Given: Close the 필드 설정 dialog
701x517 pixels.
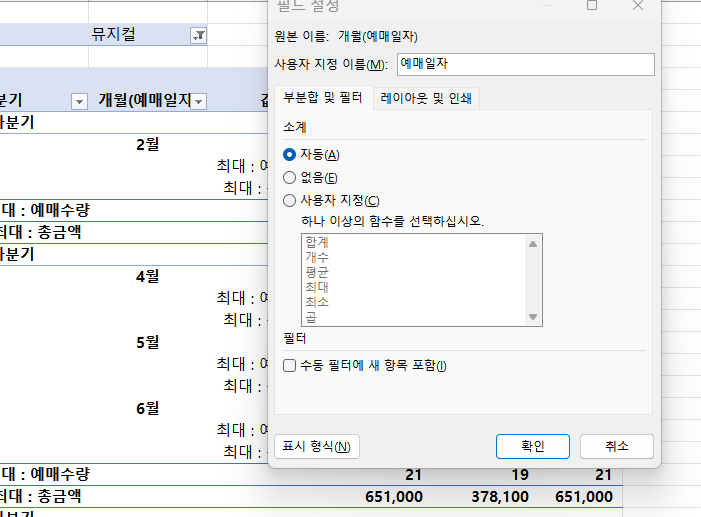Looking at the screenshot, I should pyautogui.click(x=638, y=6).
